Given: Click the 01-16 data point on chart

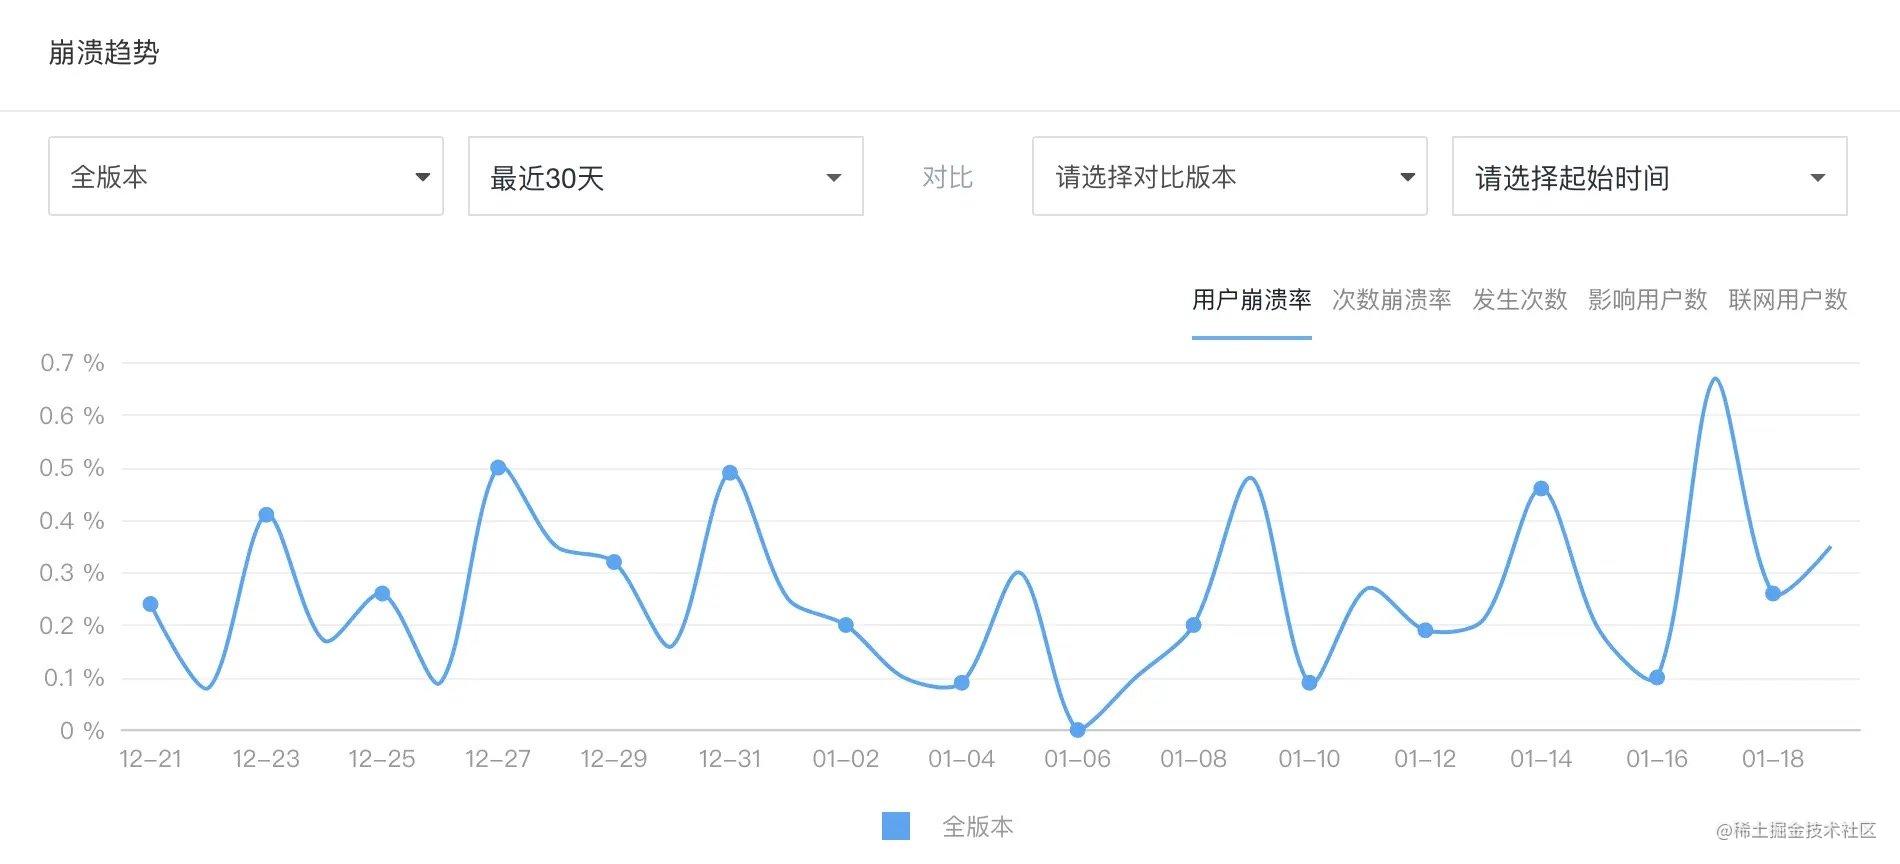Looking at the screenshot, I should point(1657,677).
